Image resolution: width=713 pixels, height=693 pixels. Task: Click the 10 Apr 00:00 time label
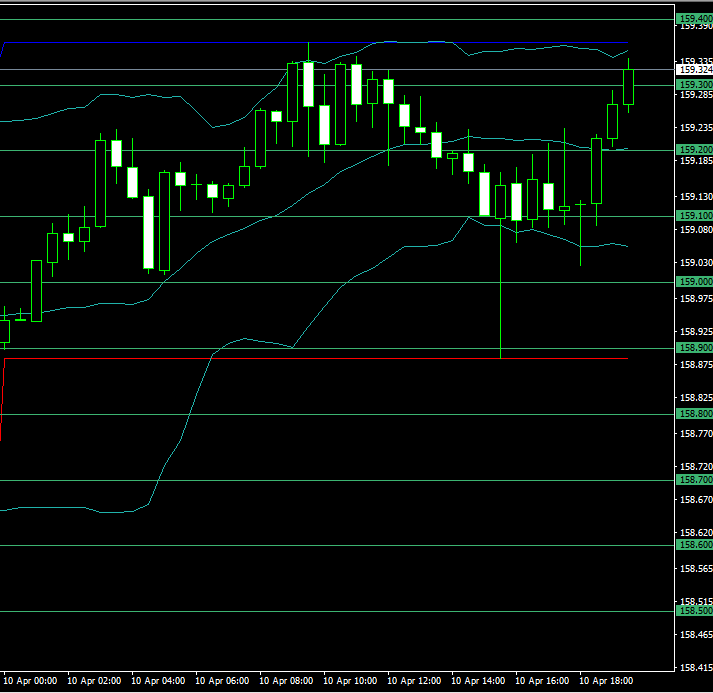(30, 681)
